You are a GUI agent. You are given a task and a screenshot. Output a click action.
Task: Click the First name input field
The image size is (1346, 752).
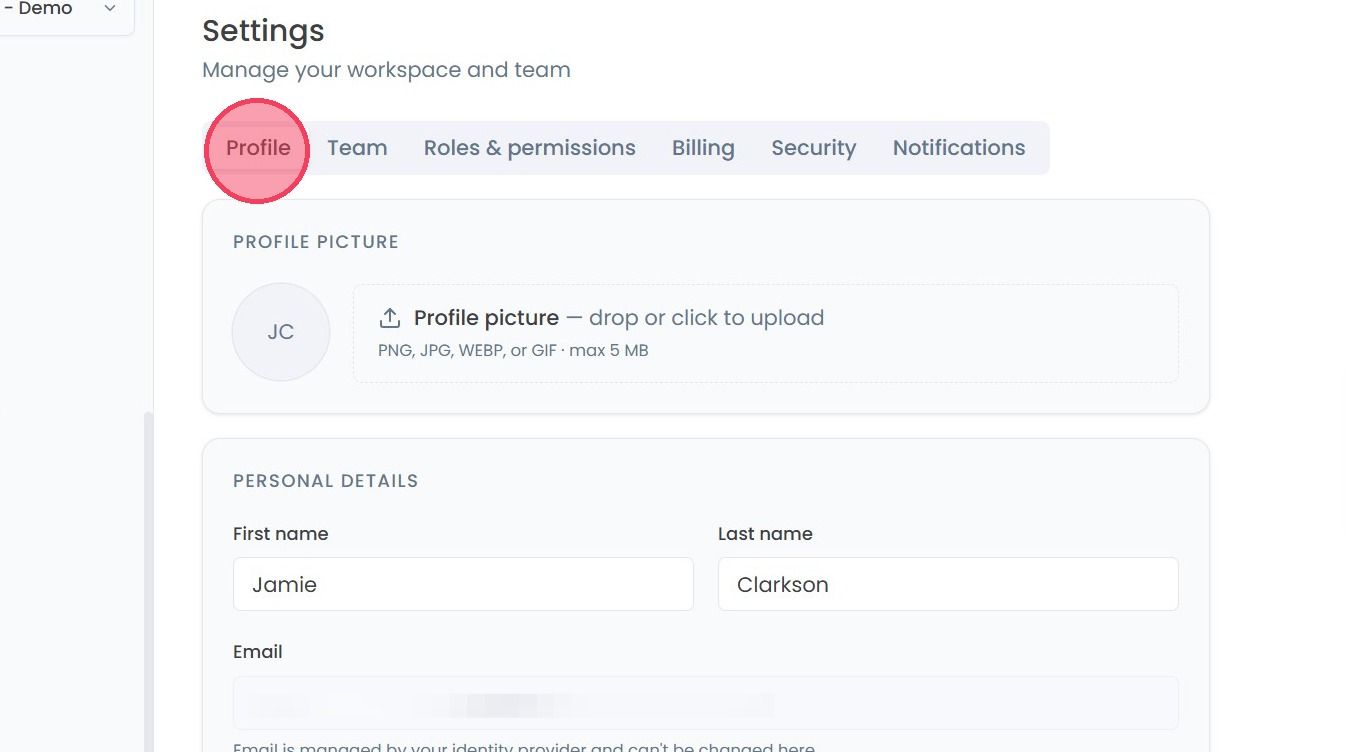[463, 584]
